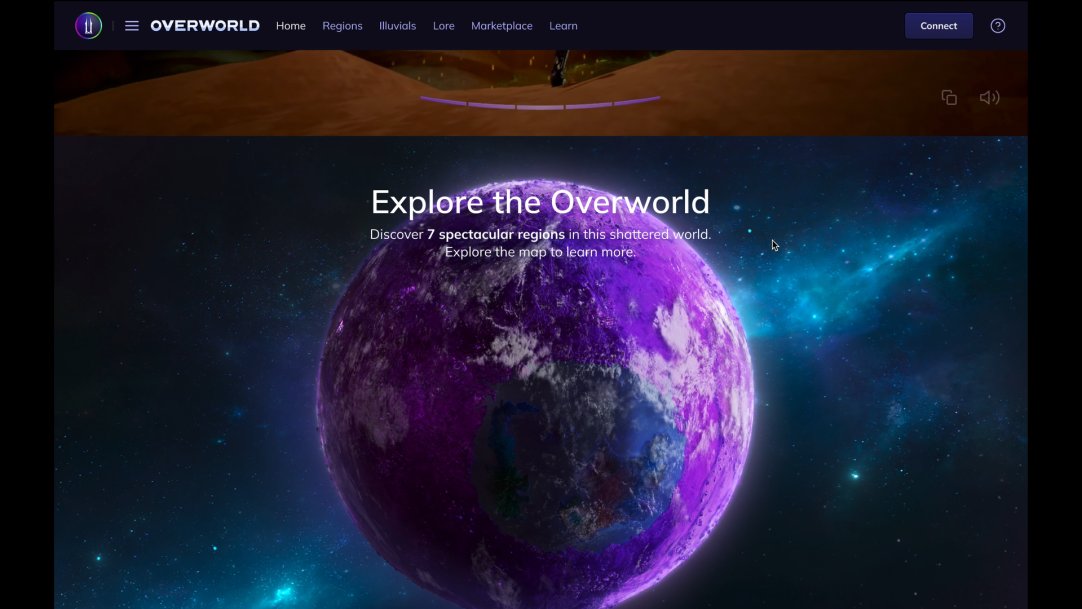Open the Learn nav item
Screen dimensions: 1082x609
(563, 26)
